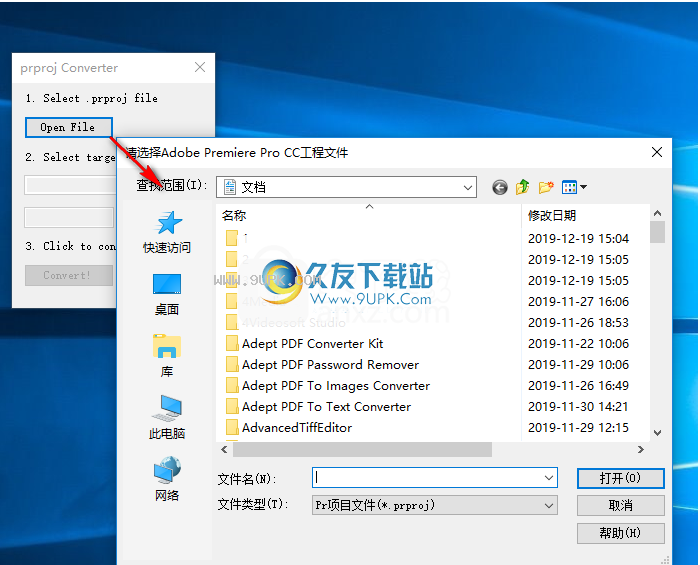Click the disabled Convert! button
The width and height of the screenshot is (700, 565).
(68, 275)
